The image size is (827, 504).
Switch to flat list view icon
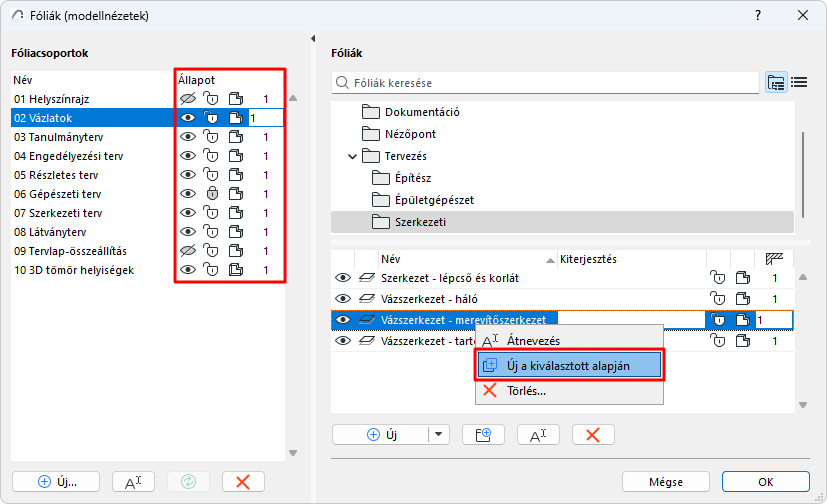[799, 83]
